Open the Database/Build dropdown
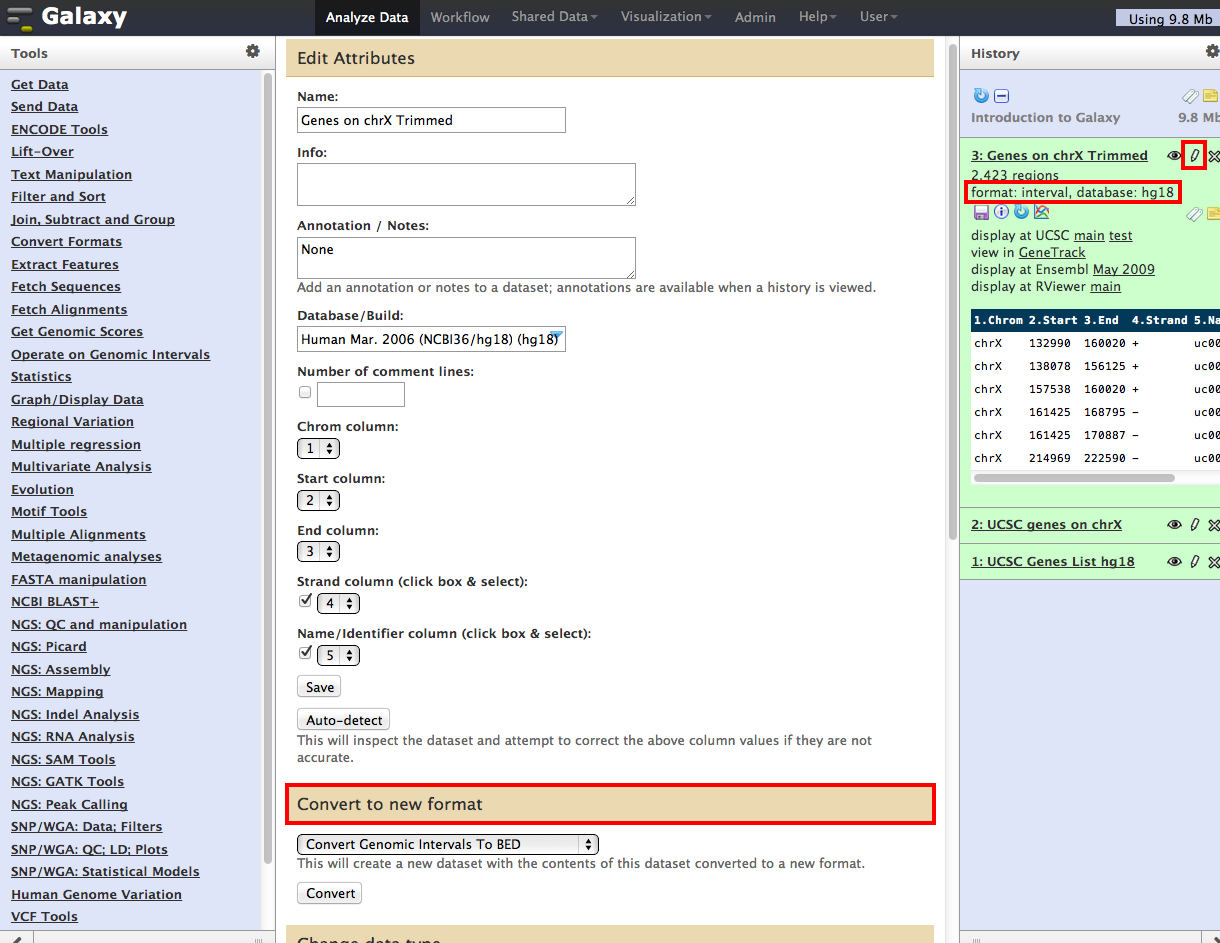 pyautogui.click(x=432, y=339)
